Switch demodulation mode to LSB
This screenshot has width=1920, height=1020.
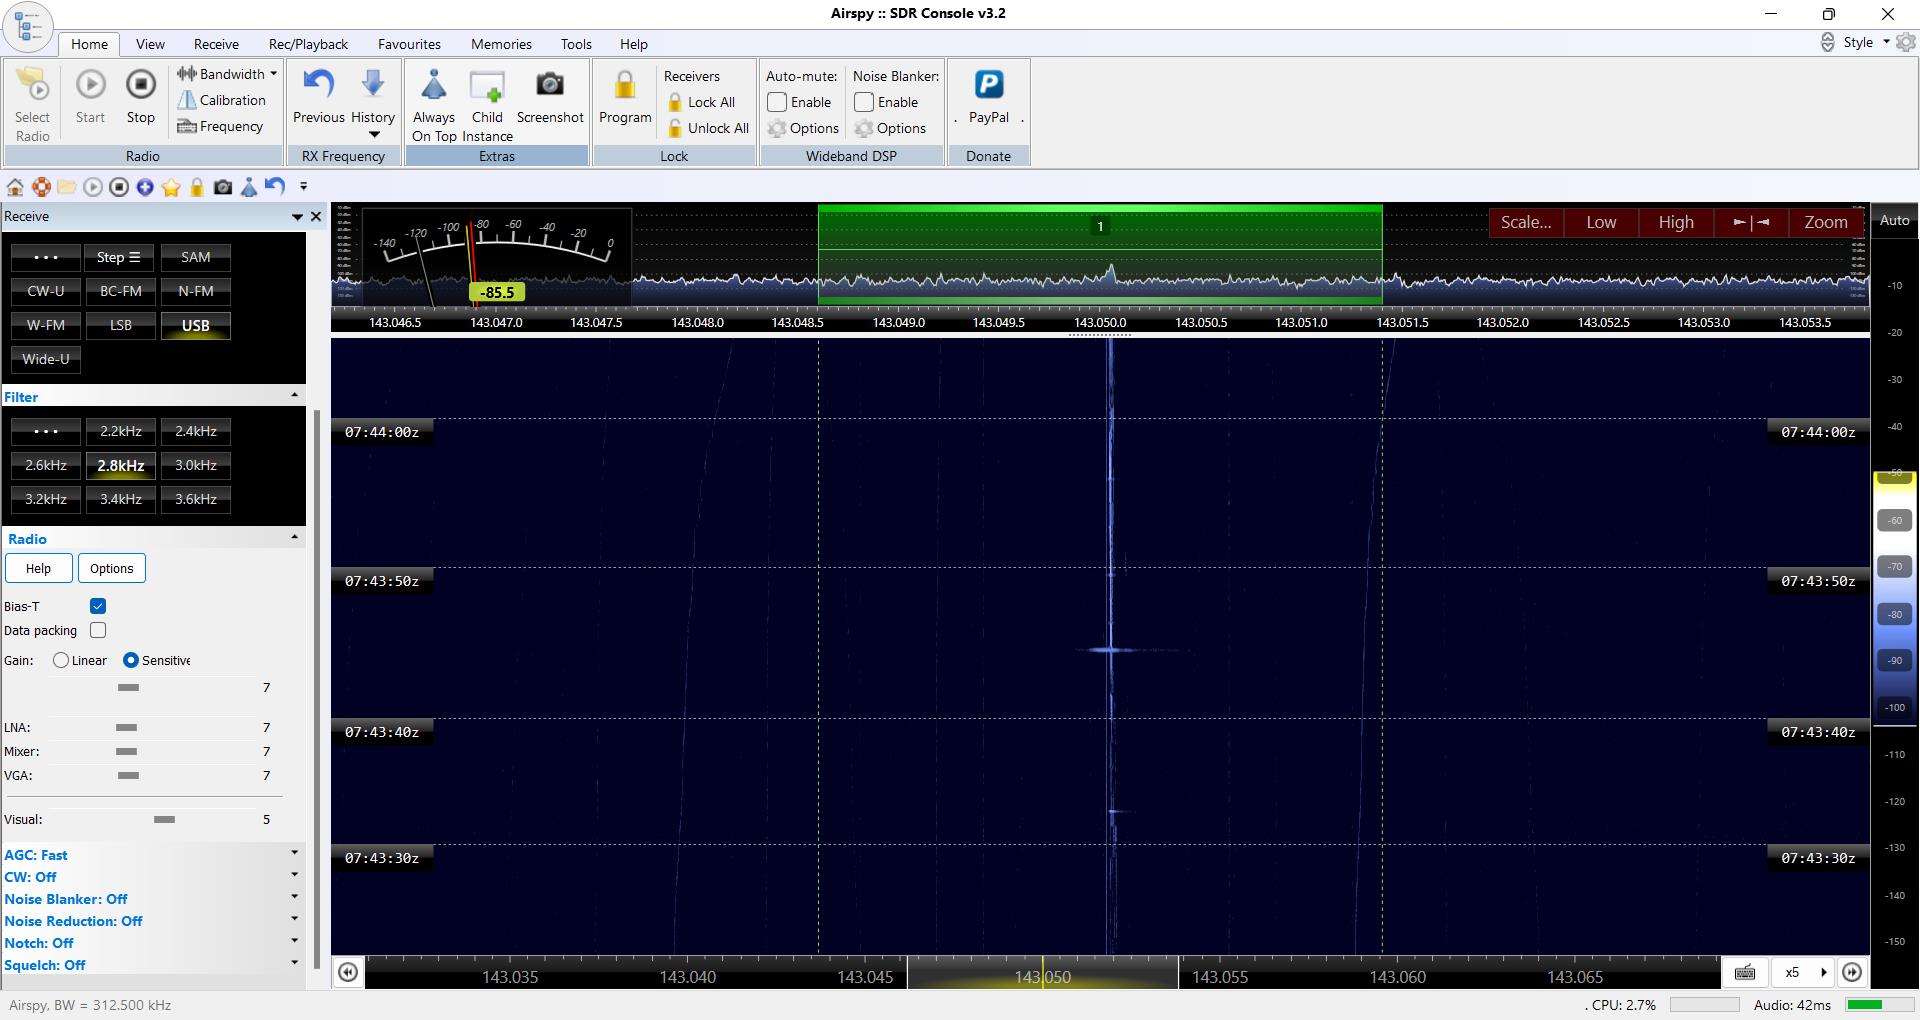[121, 325]
